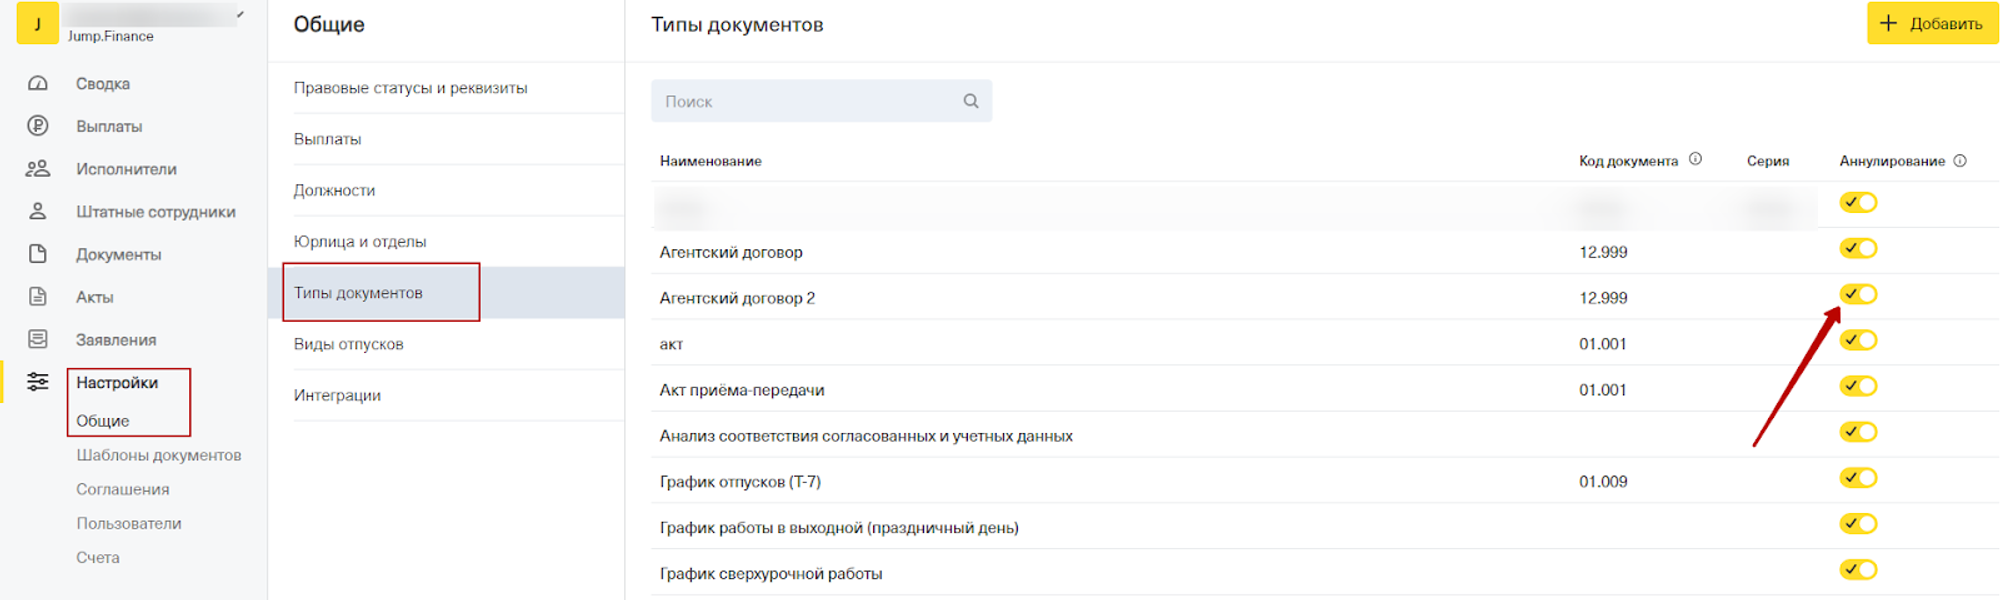Click the Настройки sliders icon
This screenshot has height=600, width=2000.
point(38,382)
